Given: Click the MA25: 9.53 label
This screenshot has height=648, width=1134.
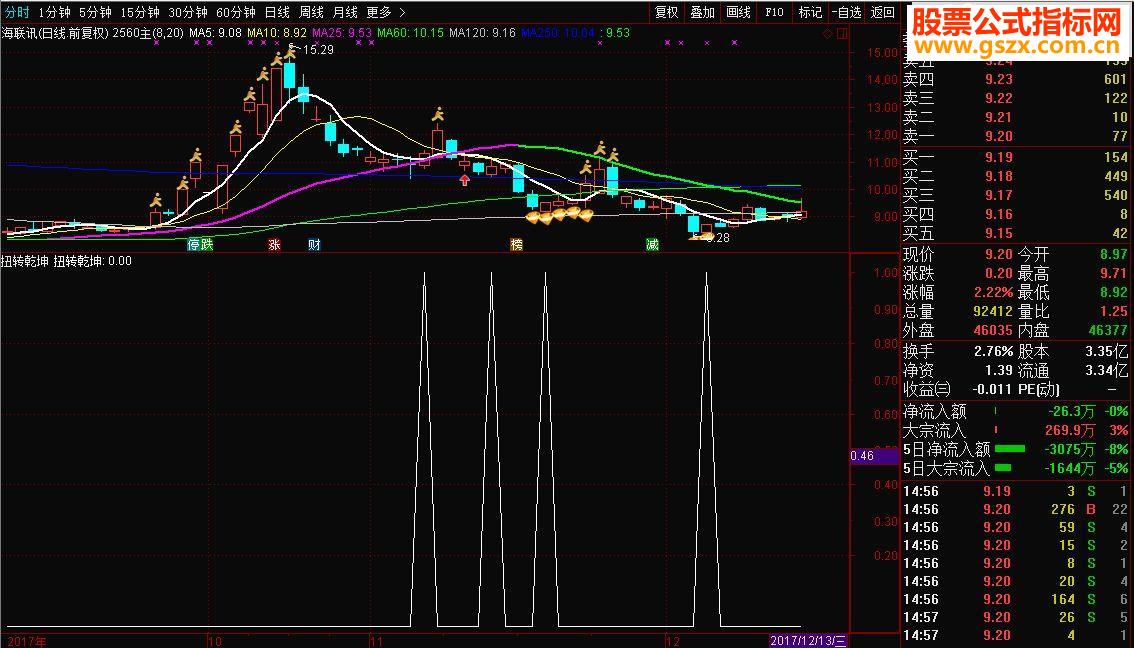Looking at the screenshot, I should click(341, 33).
